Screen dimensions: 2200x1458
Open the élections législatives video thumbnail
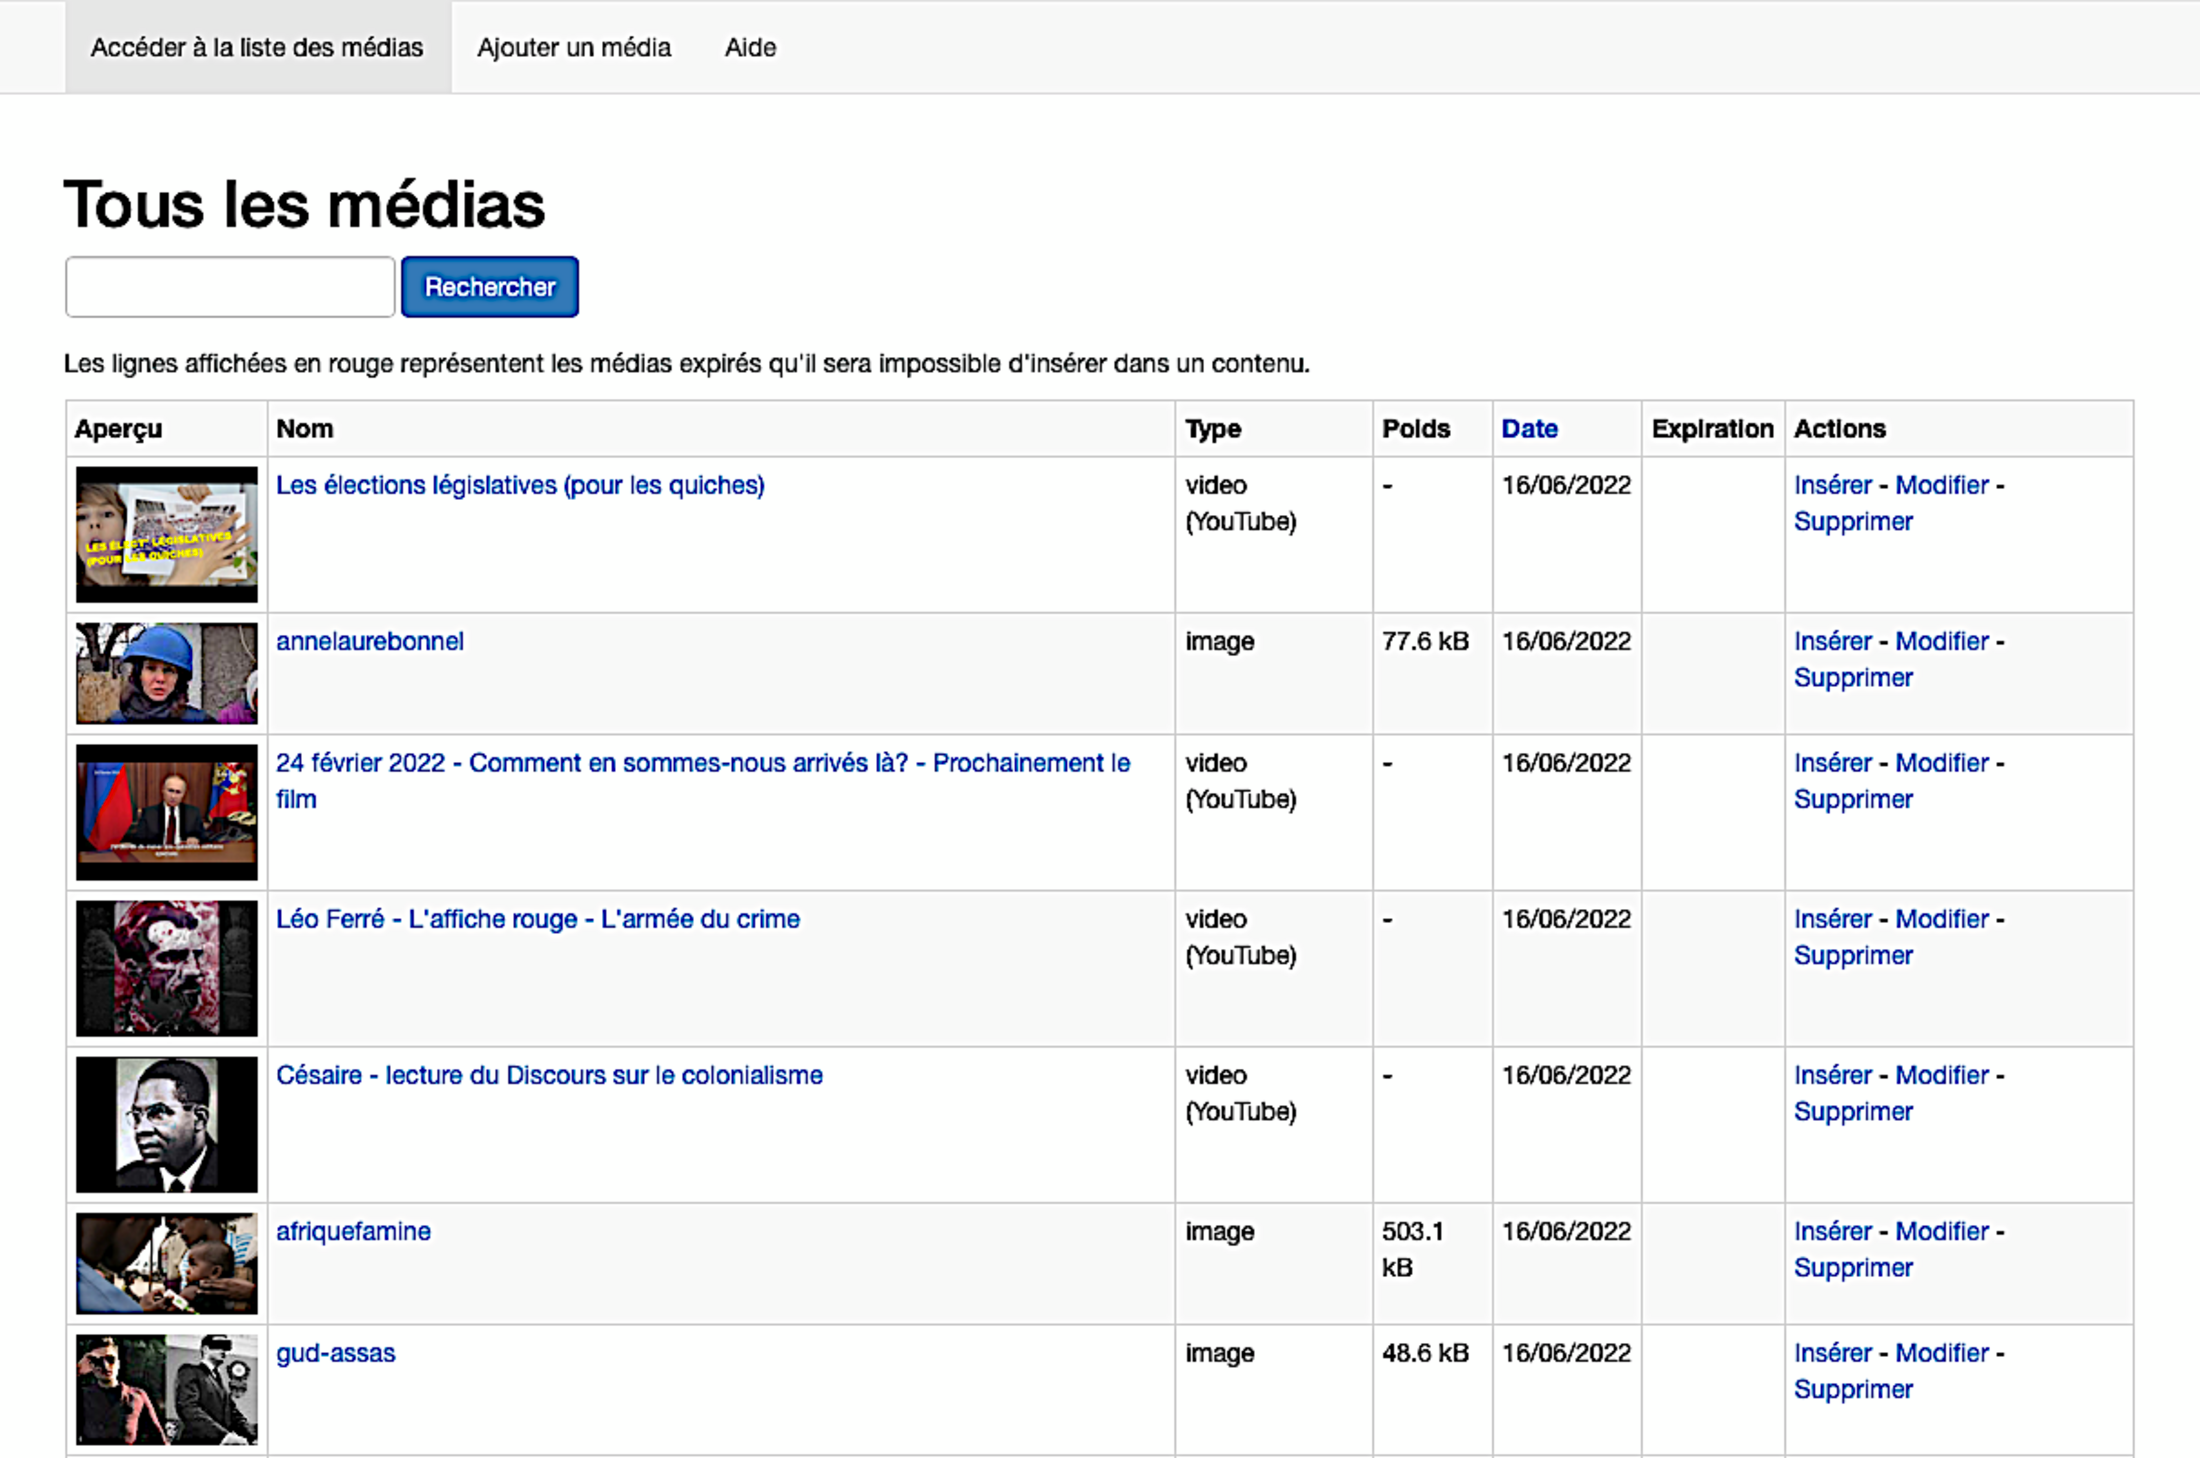[167, 534]
